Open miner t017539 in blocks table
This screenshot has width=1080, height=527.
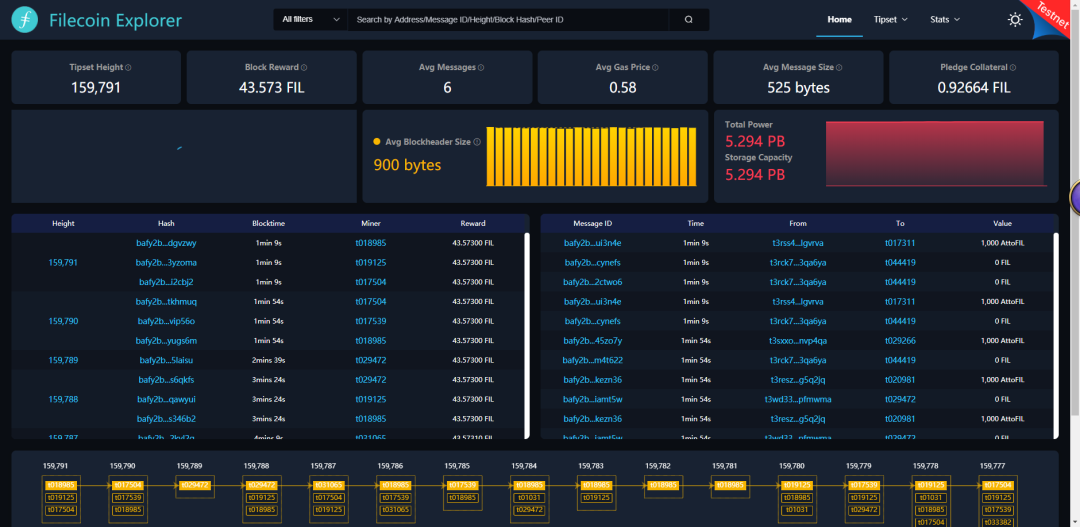click(371, 321)
